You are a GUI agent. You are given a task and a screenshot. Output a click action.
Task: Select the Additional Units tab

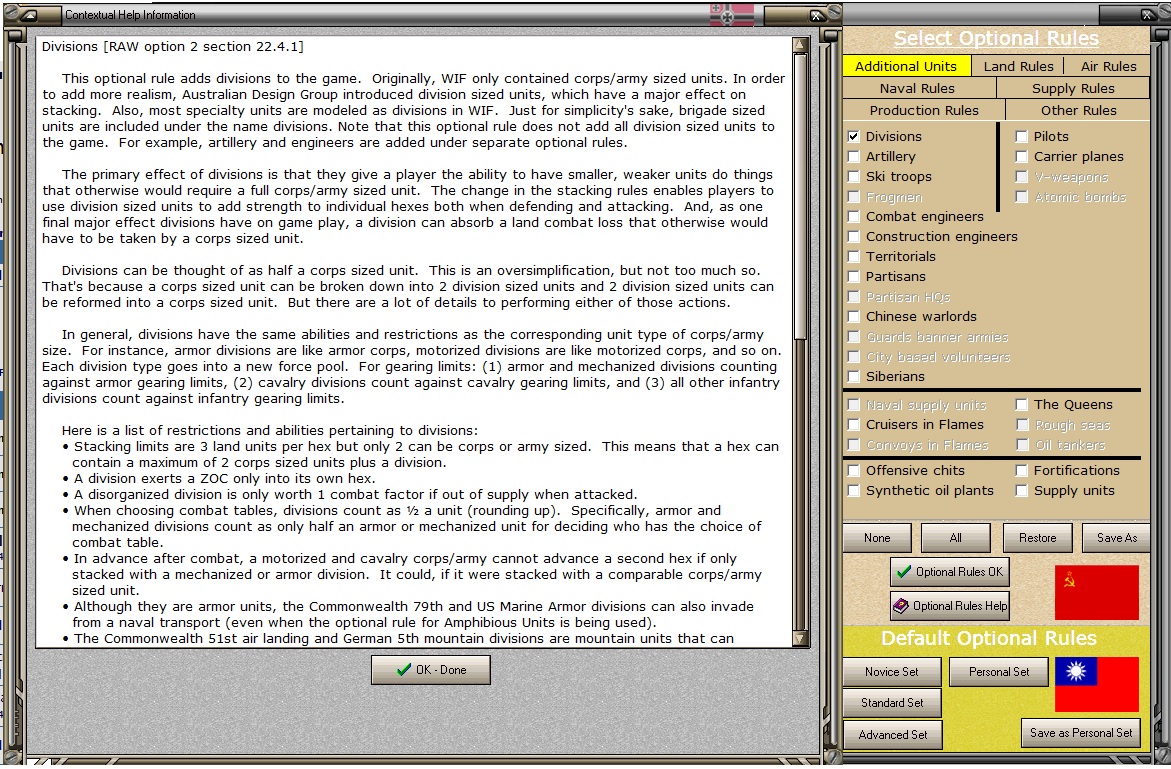[907, 66]
